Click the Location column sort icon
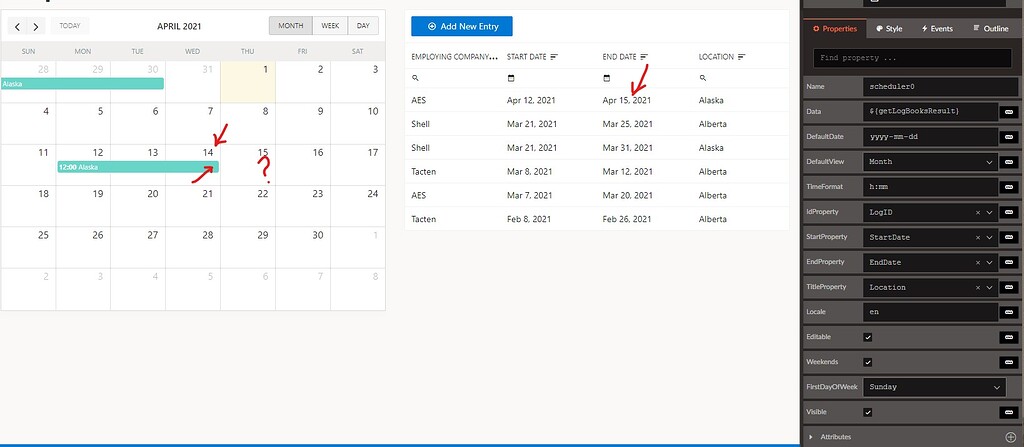1024x447 pixels. [741, 57]
